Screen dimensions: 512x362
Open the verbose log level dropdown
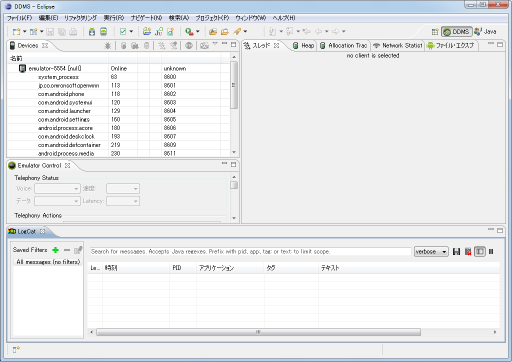click(x=431, y=252)
